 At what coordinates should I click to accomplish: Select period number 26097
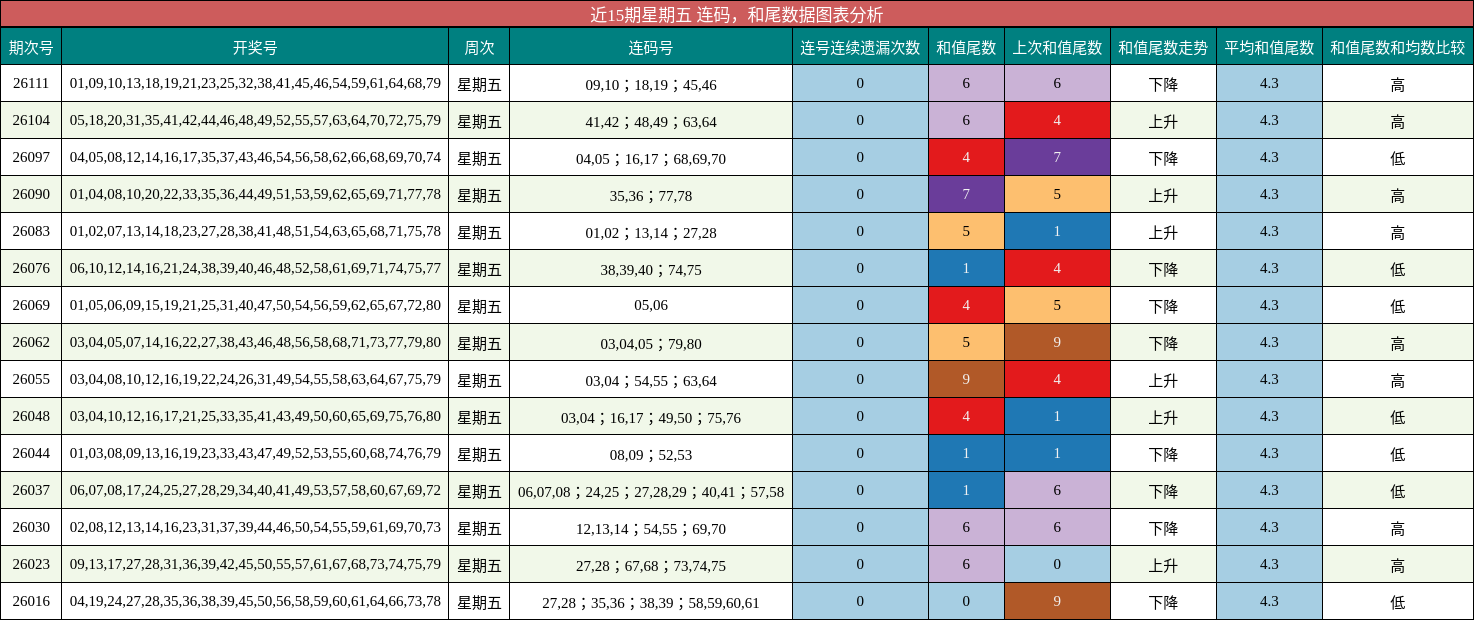[x=31, y=158]
